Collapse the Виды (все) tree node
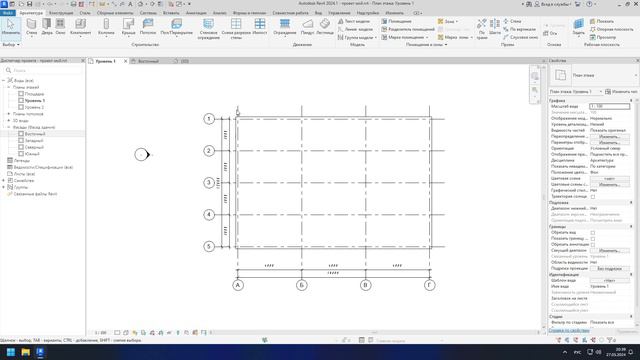The height and width of the screenshot is (360, 640). (x=4, y=80)
